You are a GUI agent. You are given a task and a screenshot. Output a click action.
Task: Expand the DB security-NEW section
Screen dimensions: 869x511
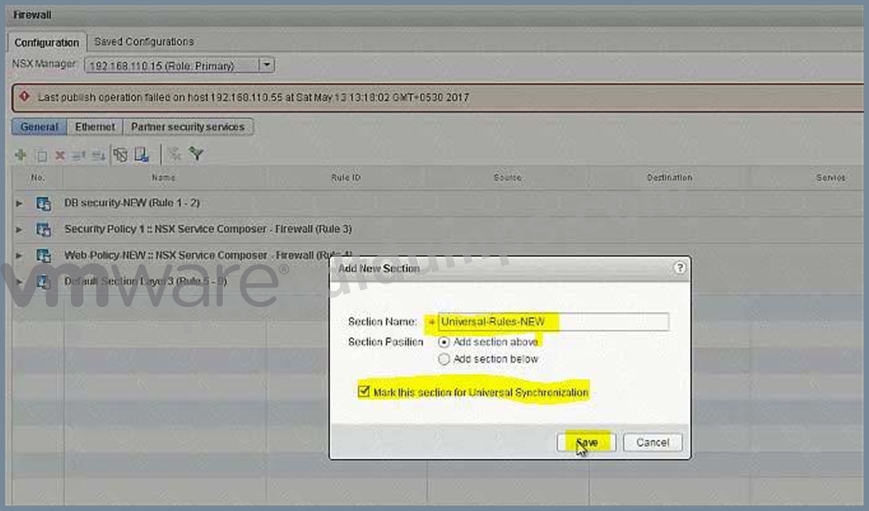coord(19,203)
